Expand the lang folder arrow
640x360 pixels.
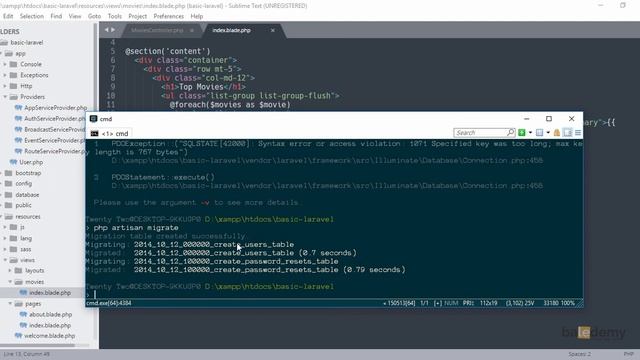pos(5,238)
